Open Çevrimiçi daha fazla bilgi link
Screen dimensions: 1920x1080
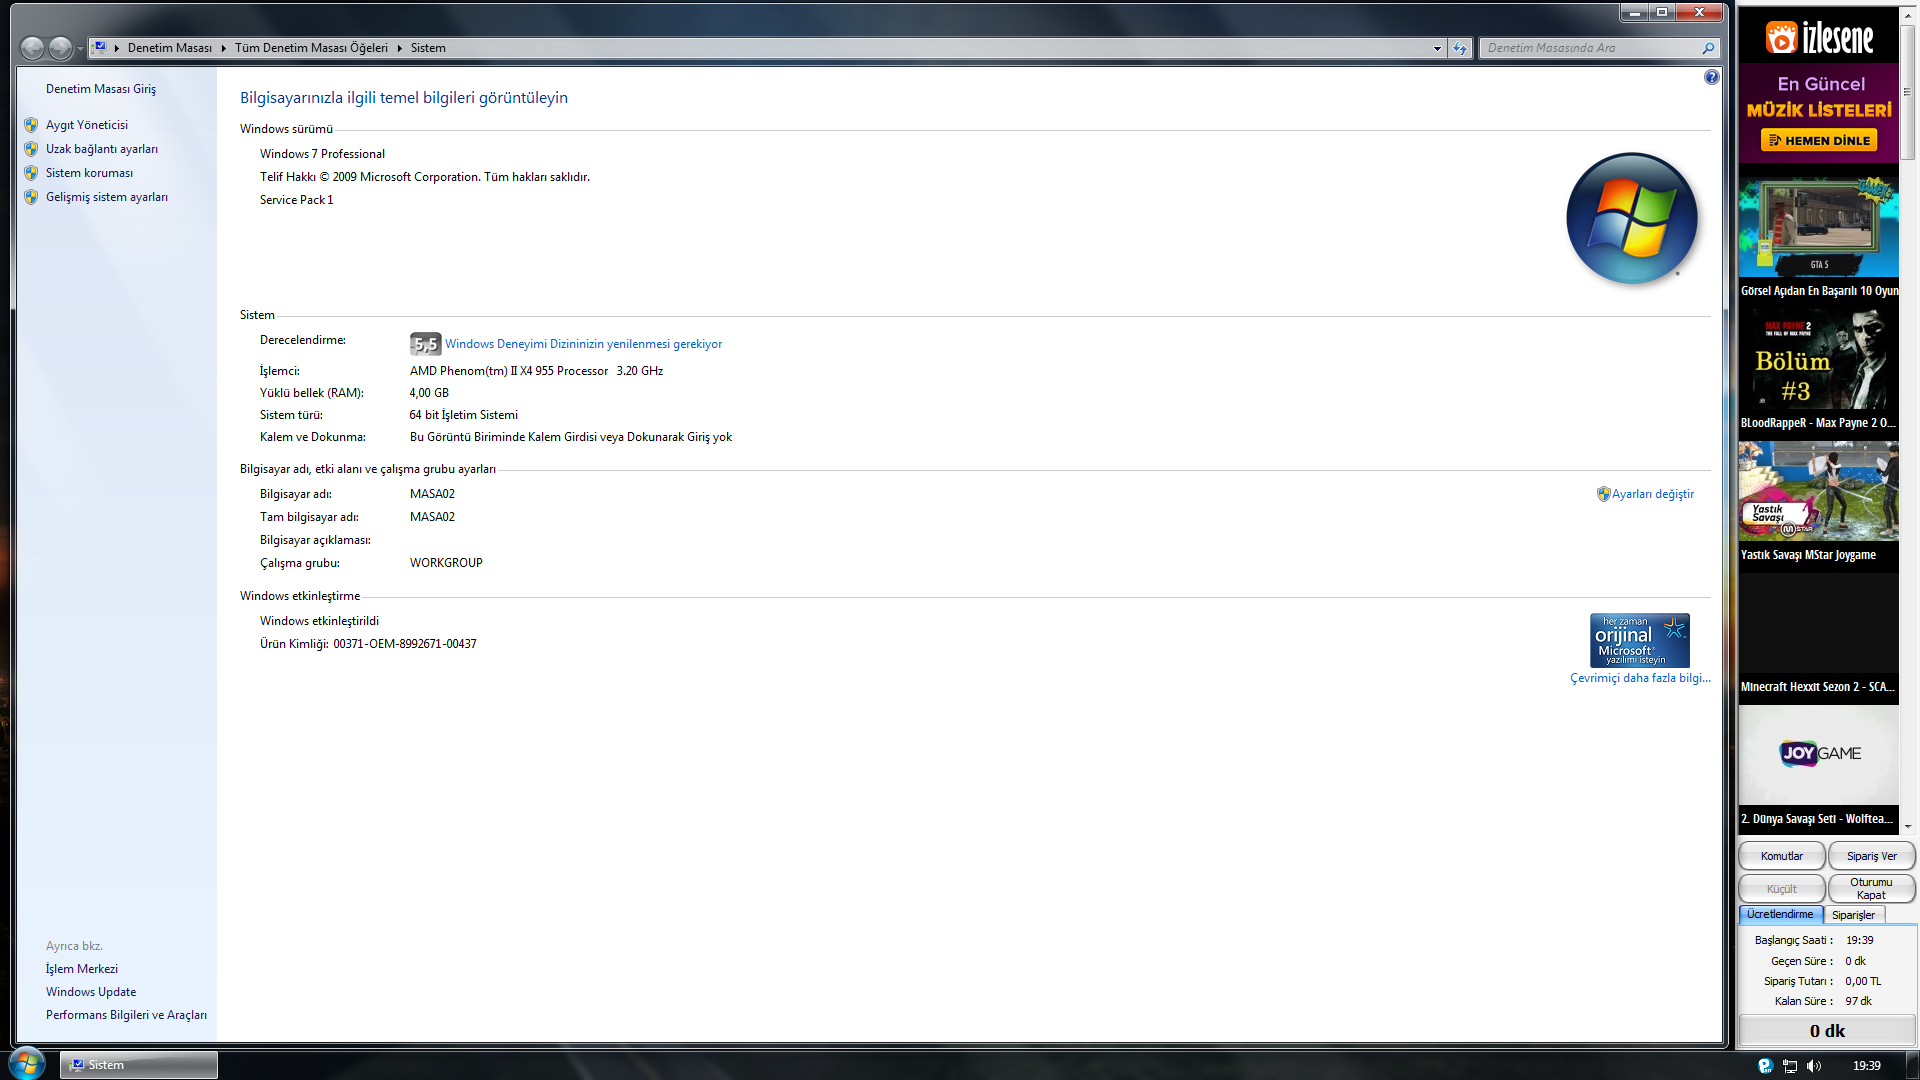point(1640,678)
